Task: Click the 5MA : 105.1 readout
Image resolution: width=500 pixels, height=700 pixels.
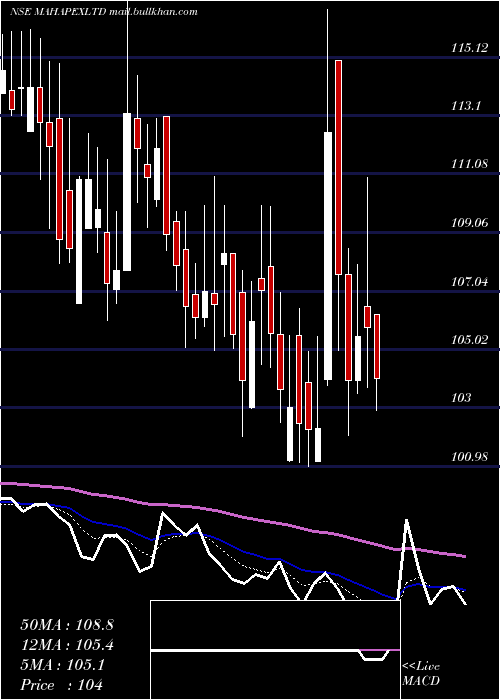Action: pos(62,665)
